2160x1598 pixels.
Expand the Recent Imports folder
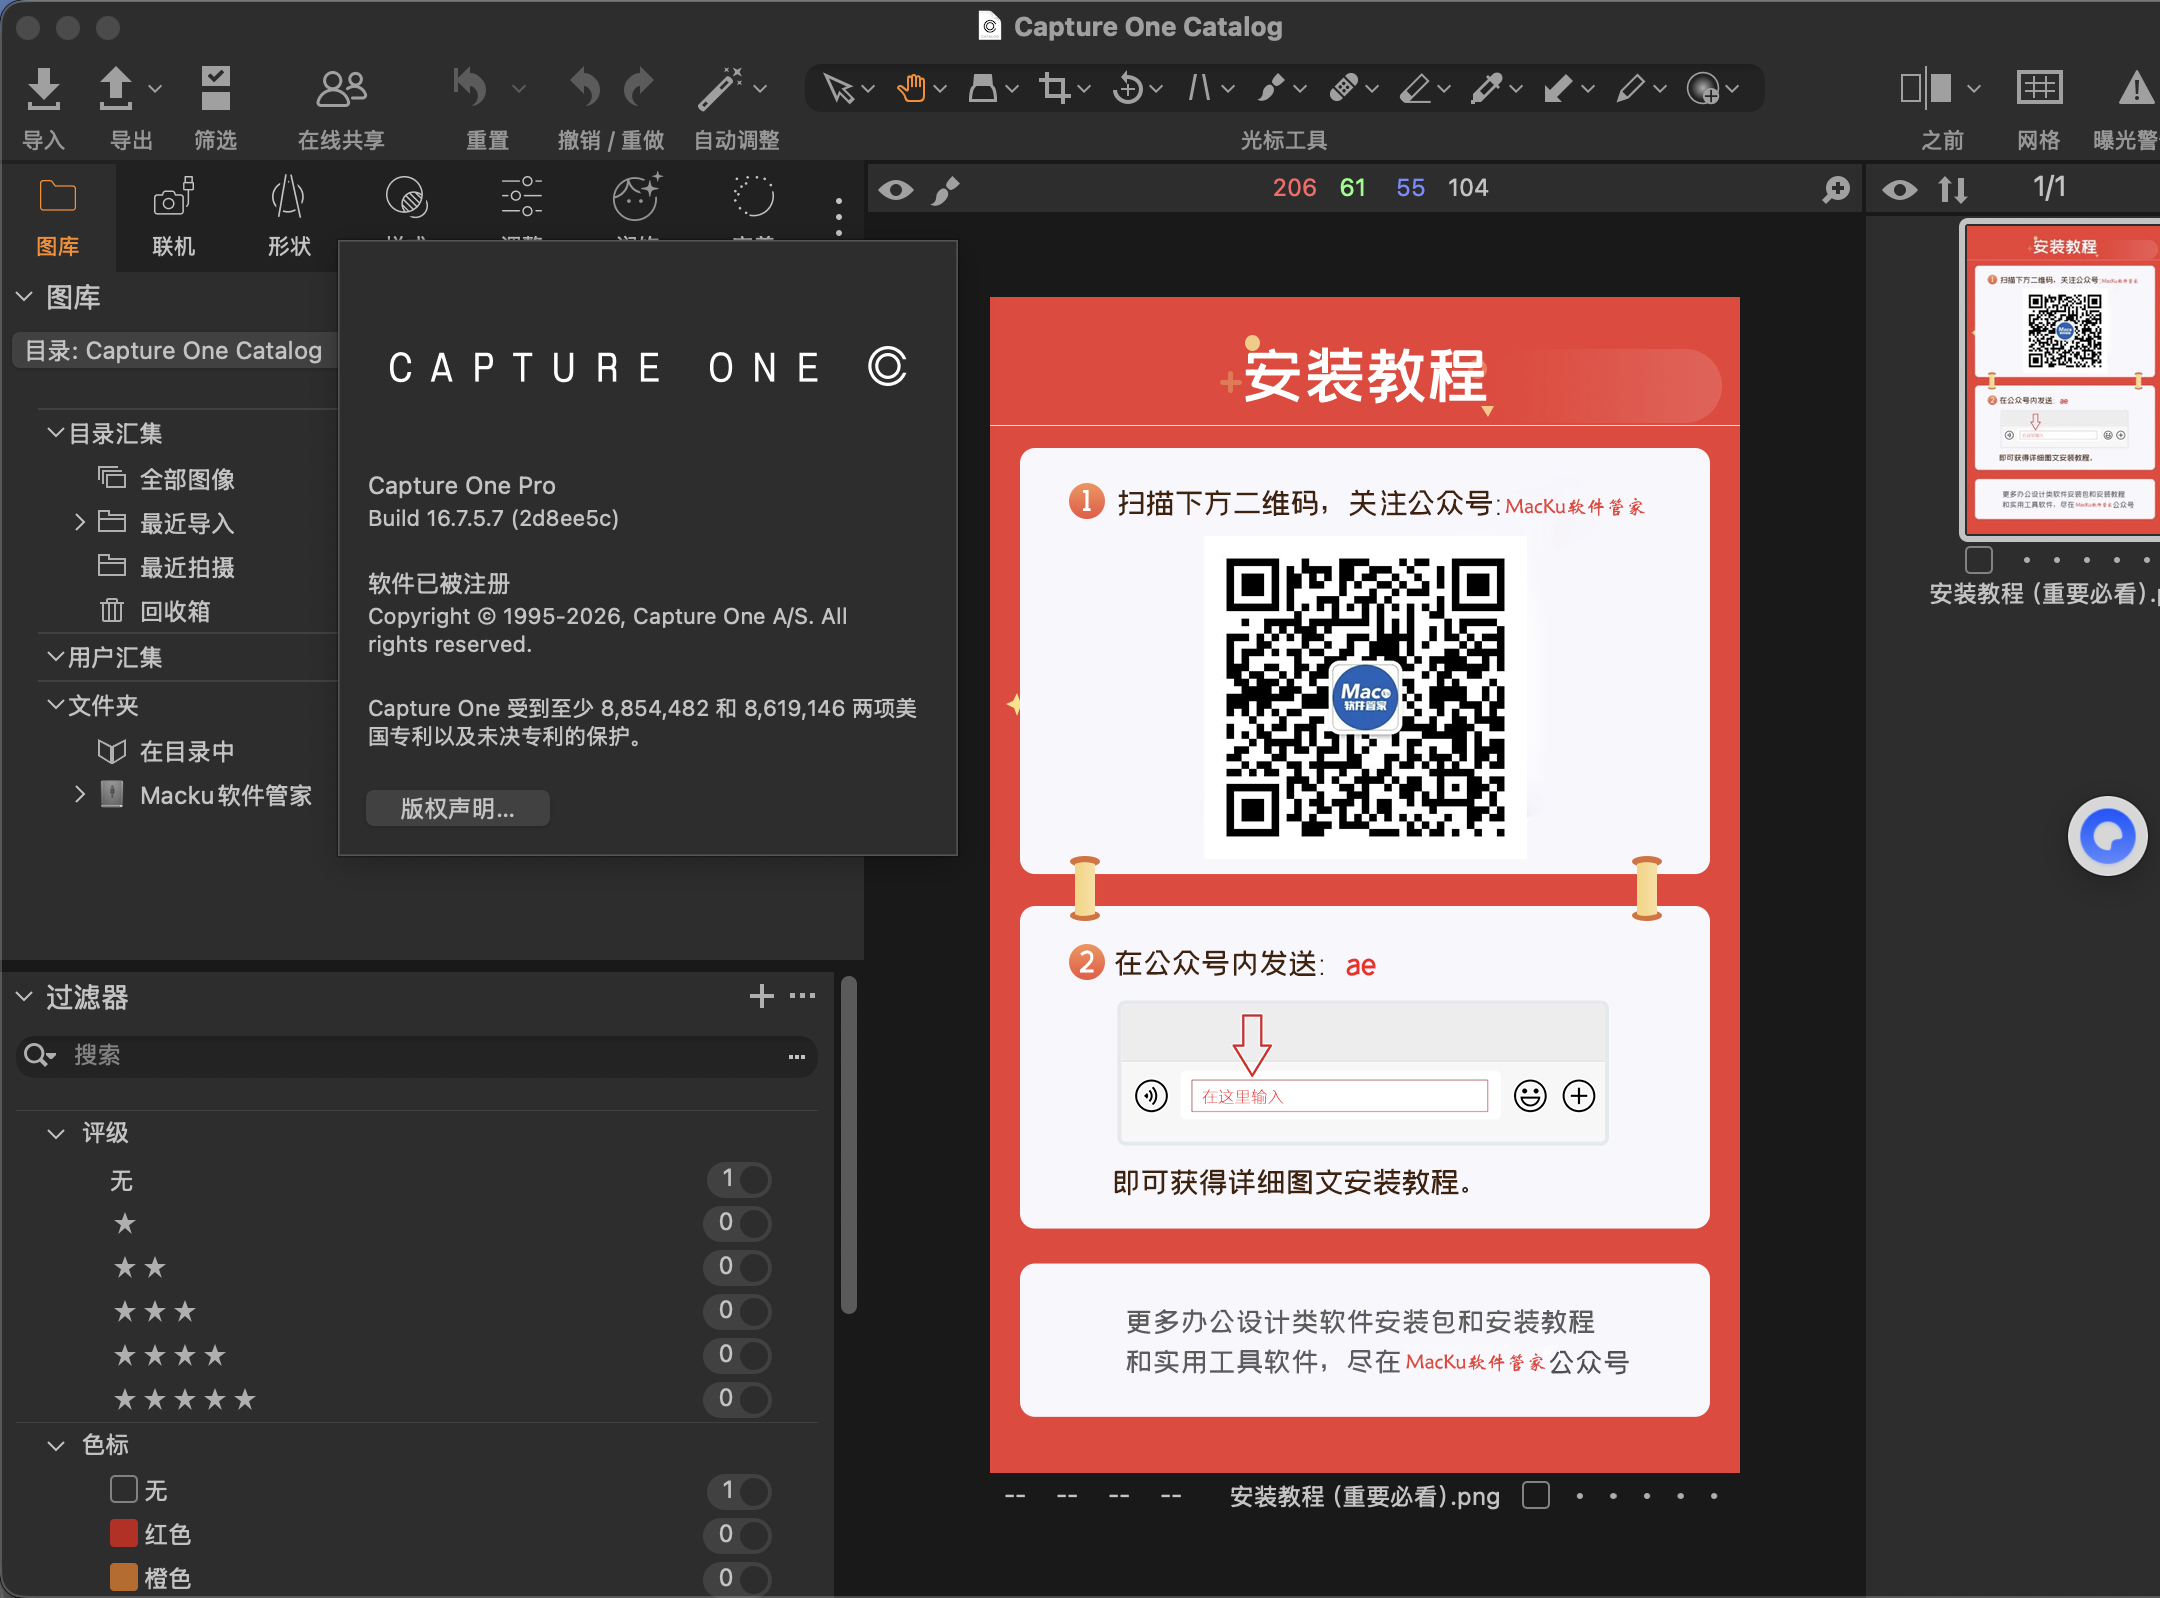pyautogui.click(x=80, y=522)
